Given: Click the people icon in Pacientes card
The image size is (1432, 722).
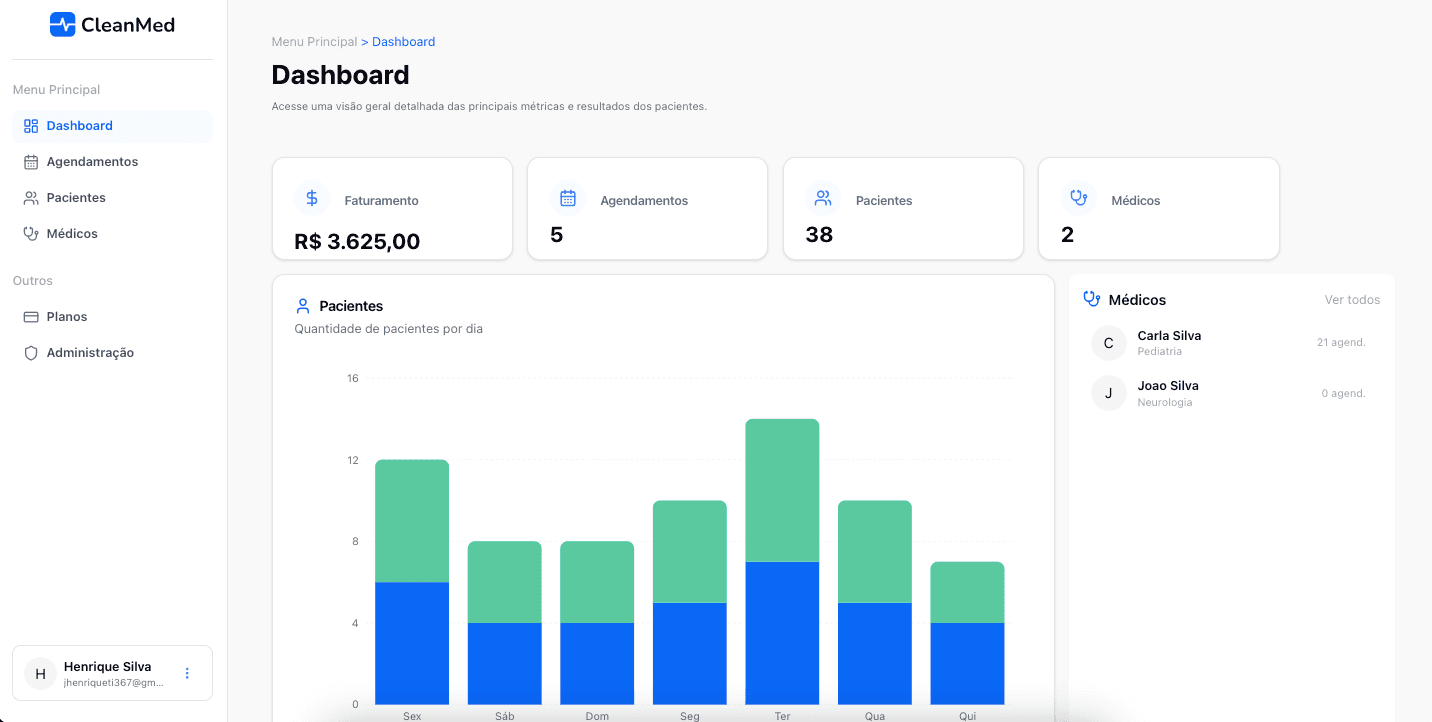Looking at the screenshot, I should pyautogui.click(x=823, y=199).
